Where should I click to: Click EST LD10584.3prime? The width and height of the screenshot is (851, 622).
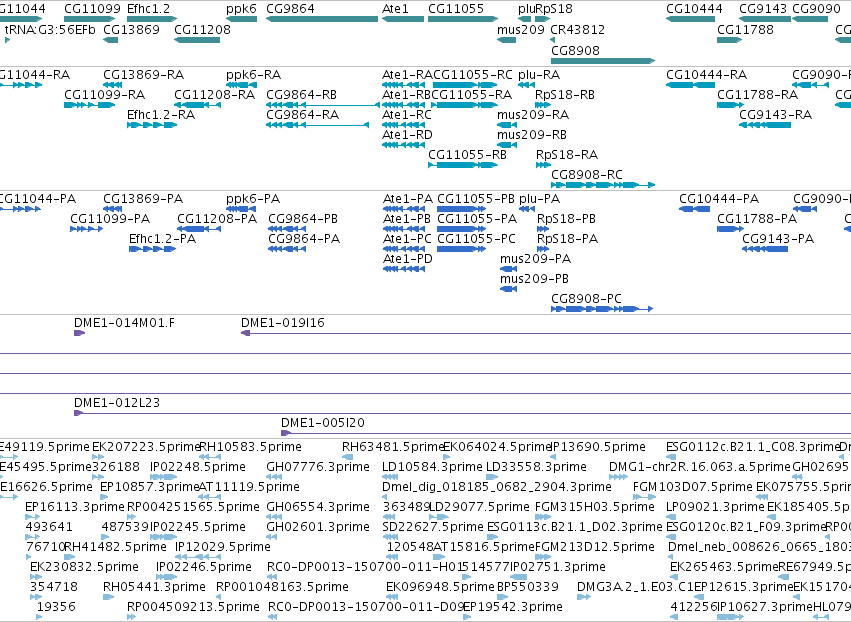[390, 477]
